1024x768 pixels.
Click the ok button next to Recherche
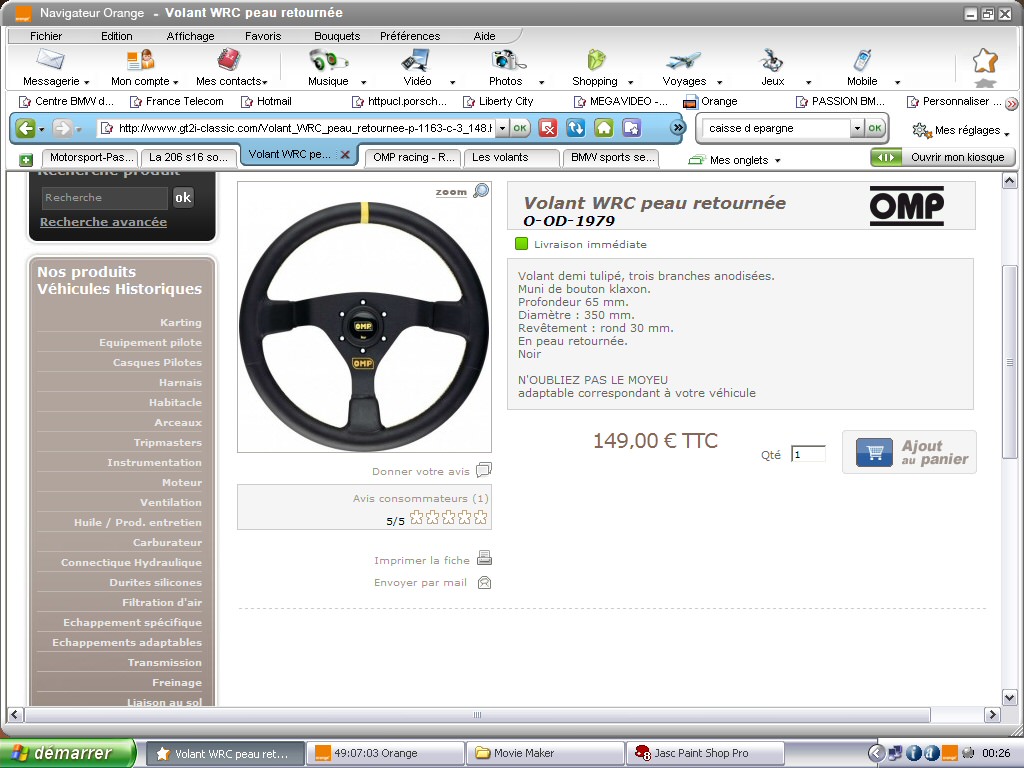(x=183, y=198)
